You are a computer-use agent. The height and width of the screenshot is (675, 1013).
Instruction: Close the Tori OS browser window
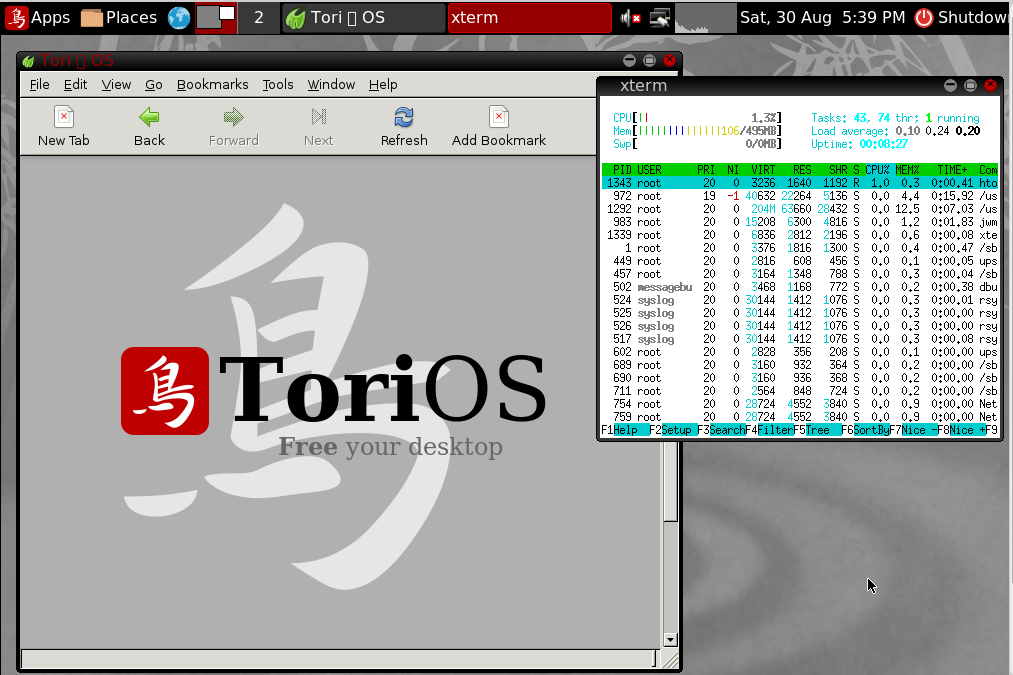coord(669,61)
